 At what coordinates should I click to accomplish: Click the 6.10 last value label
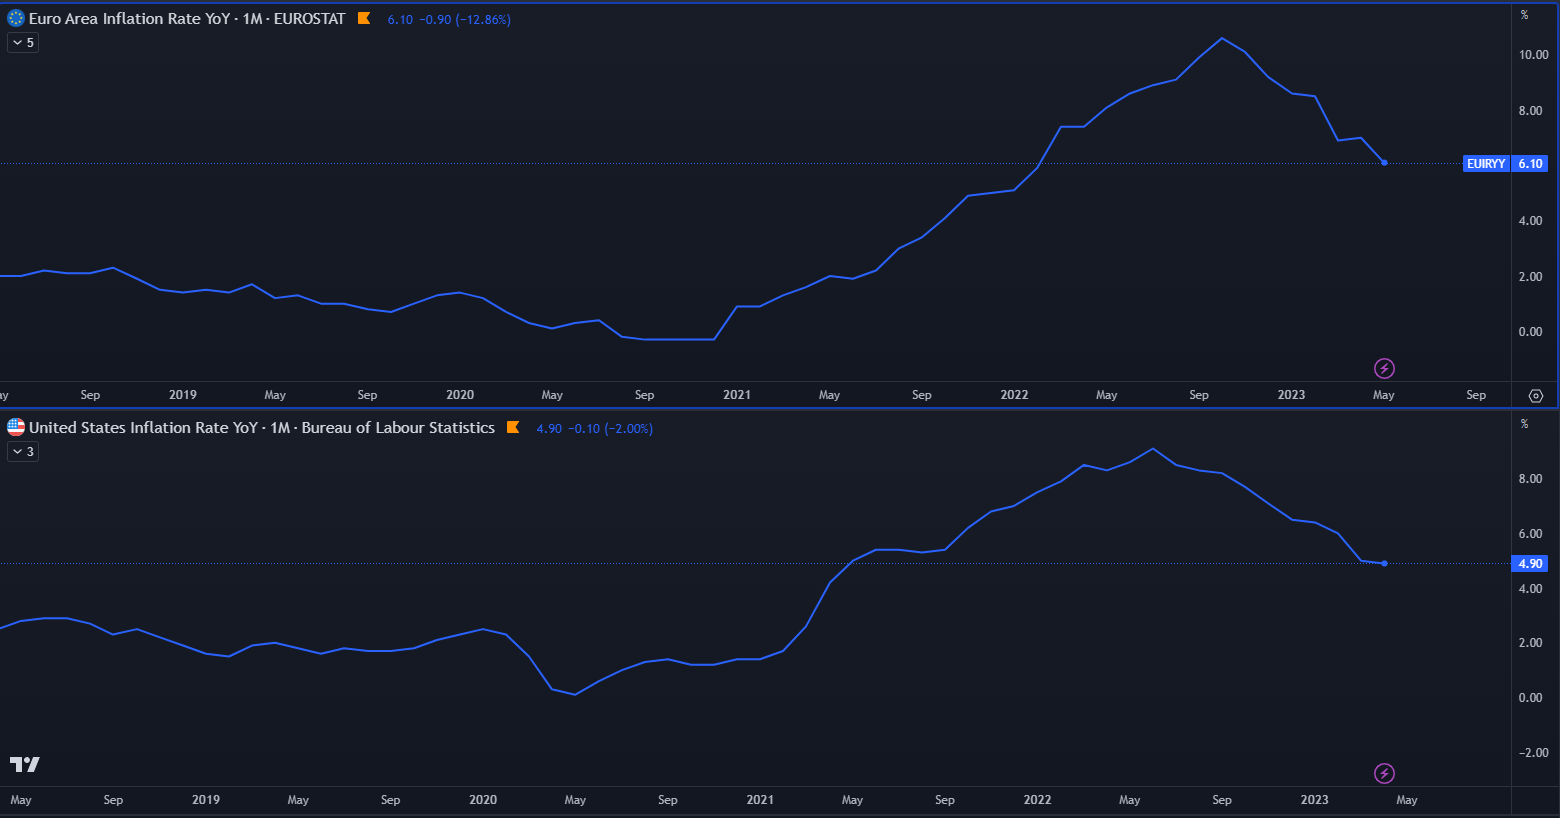point(1530,163)
